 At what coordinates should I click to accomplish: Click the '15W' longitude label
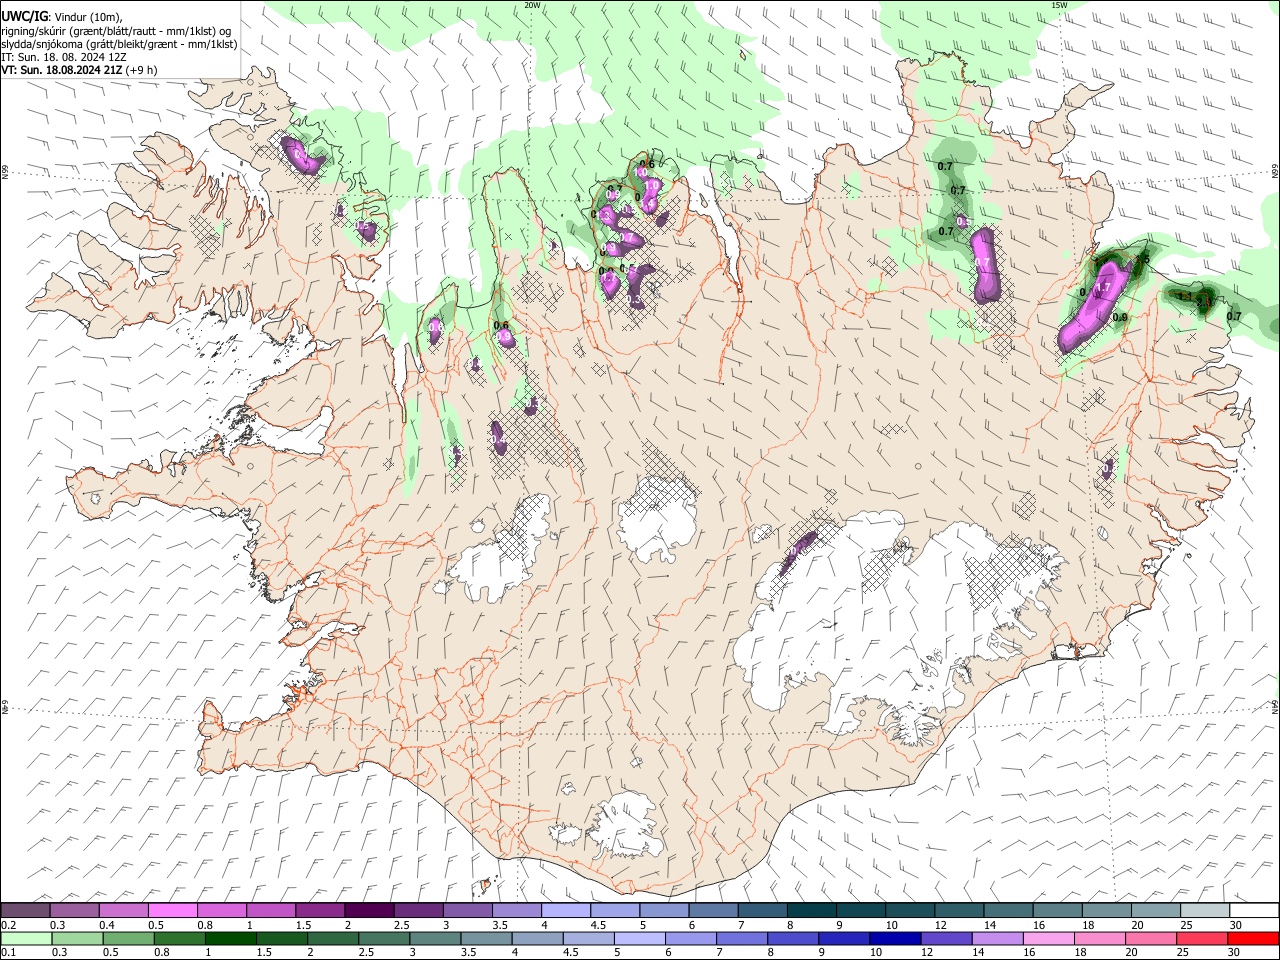tap(1059, 5)
